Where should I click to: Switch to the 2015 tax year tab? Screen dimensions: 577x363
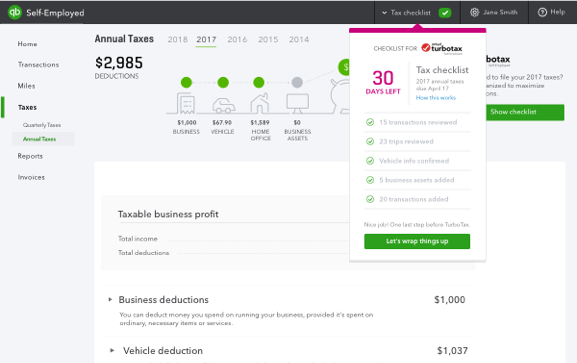pyautogui.click(x=268, y=39)
